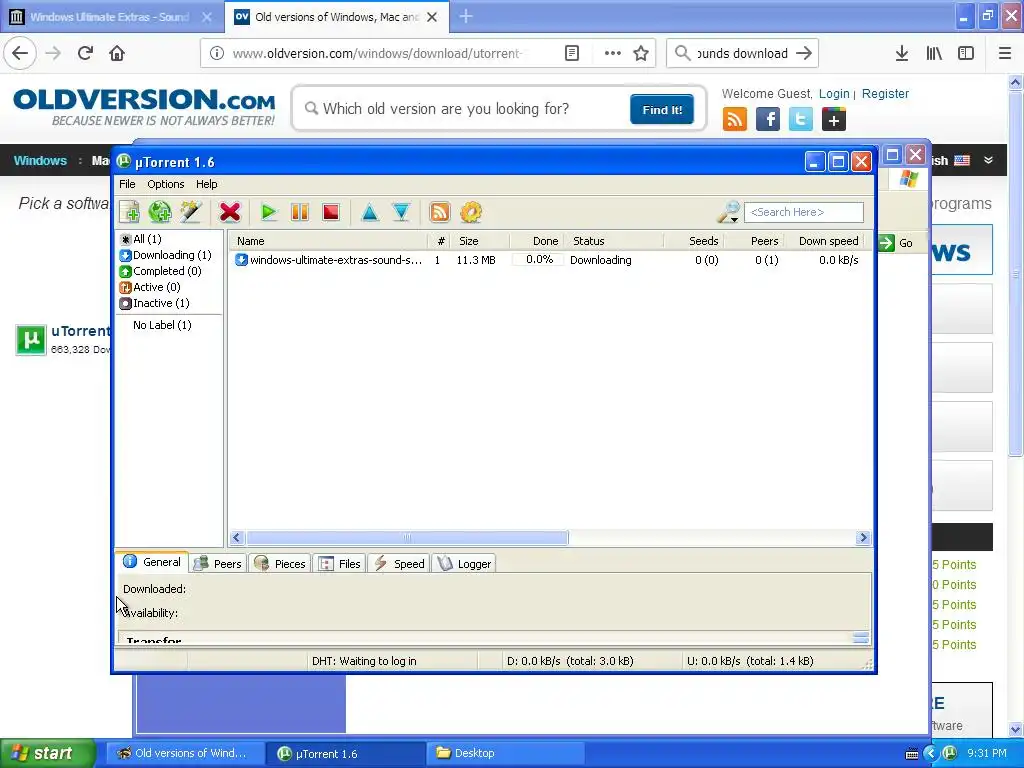Sort torrent list by Name column
The height and width of the screenshot is (768, 1024).
pyautogui.click(x=330, y=241)
